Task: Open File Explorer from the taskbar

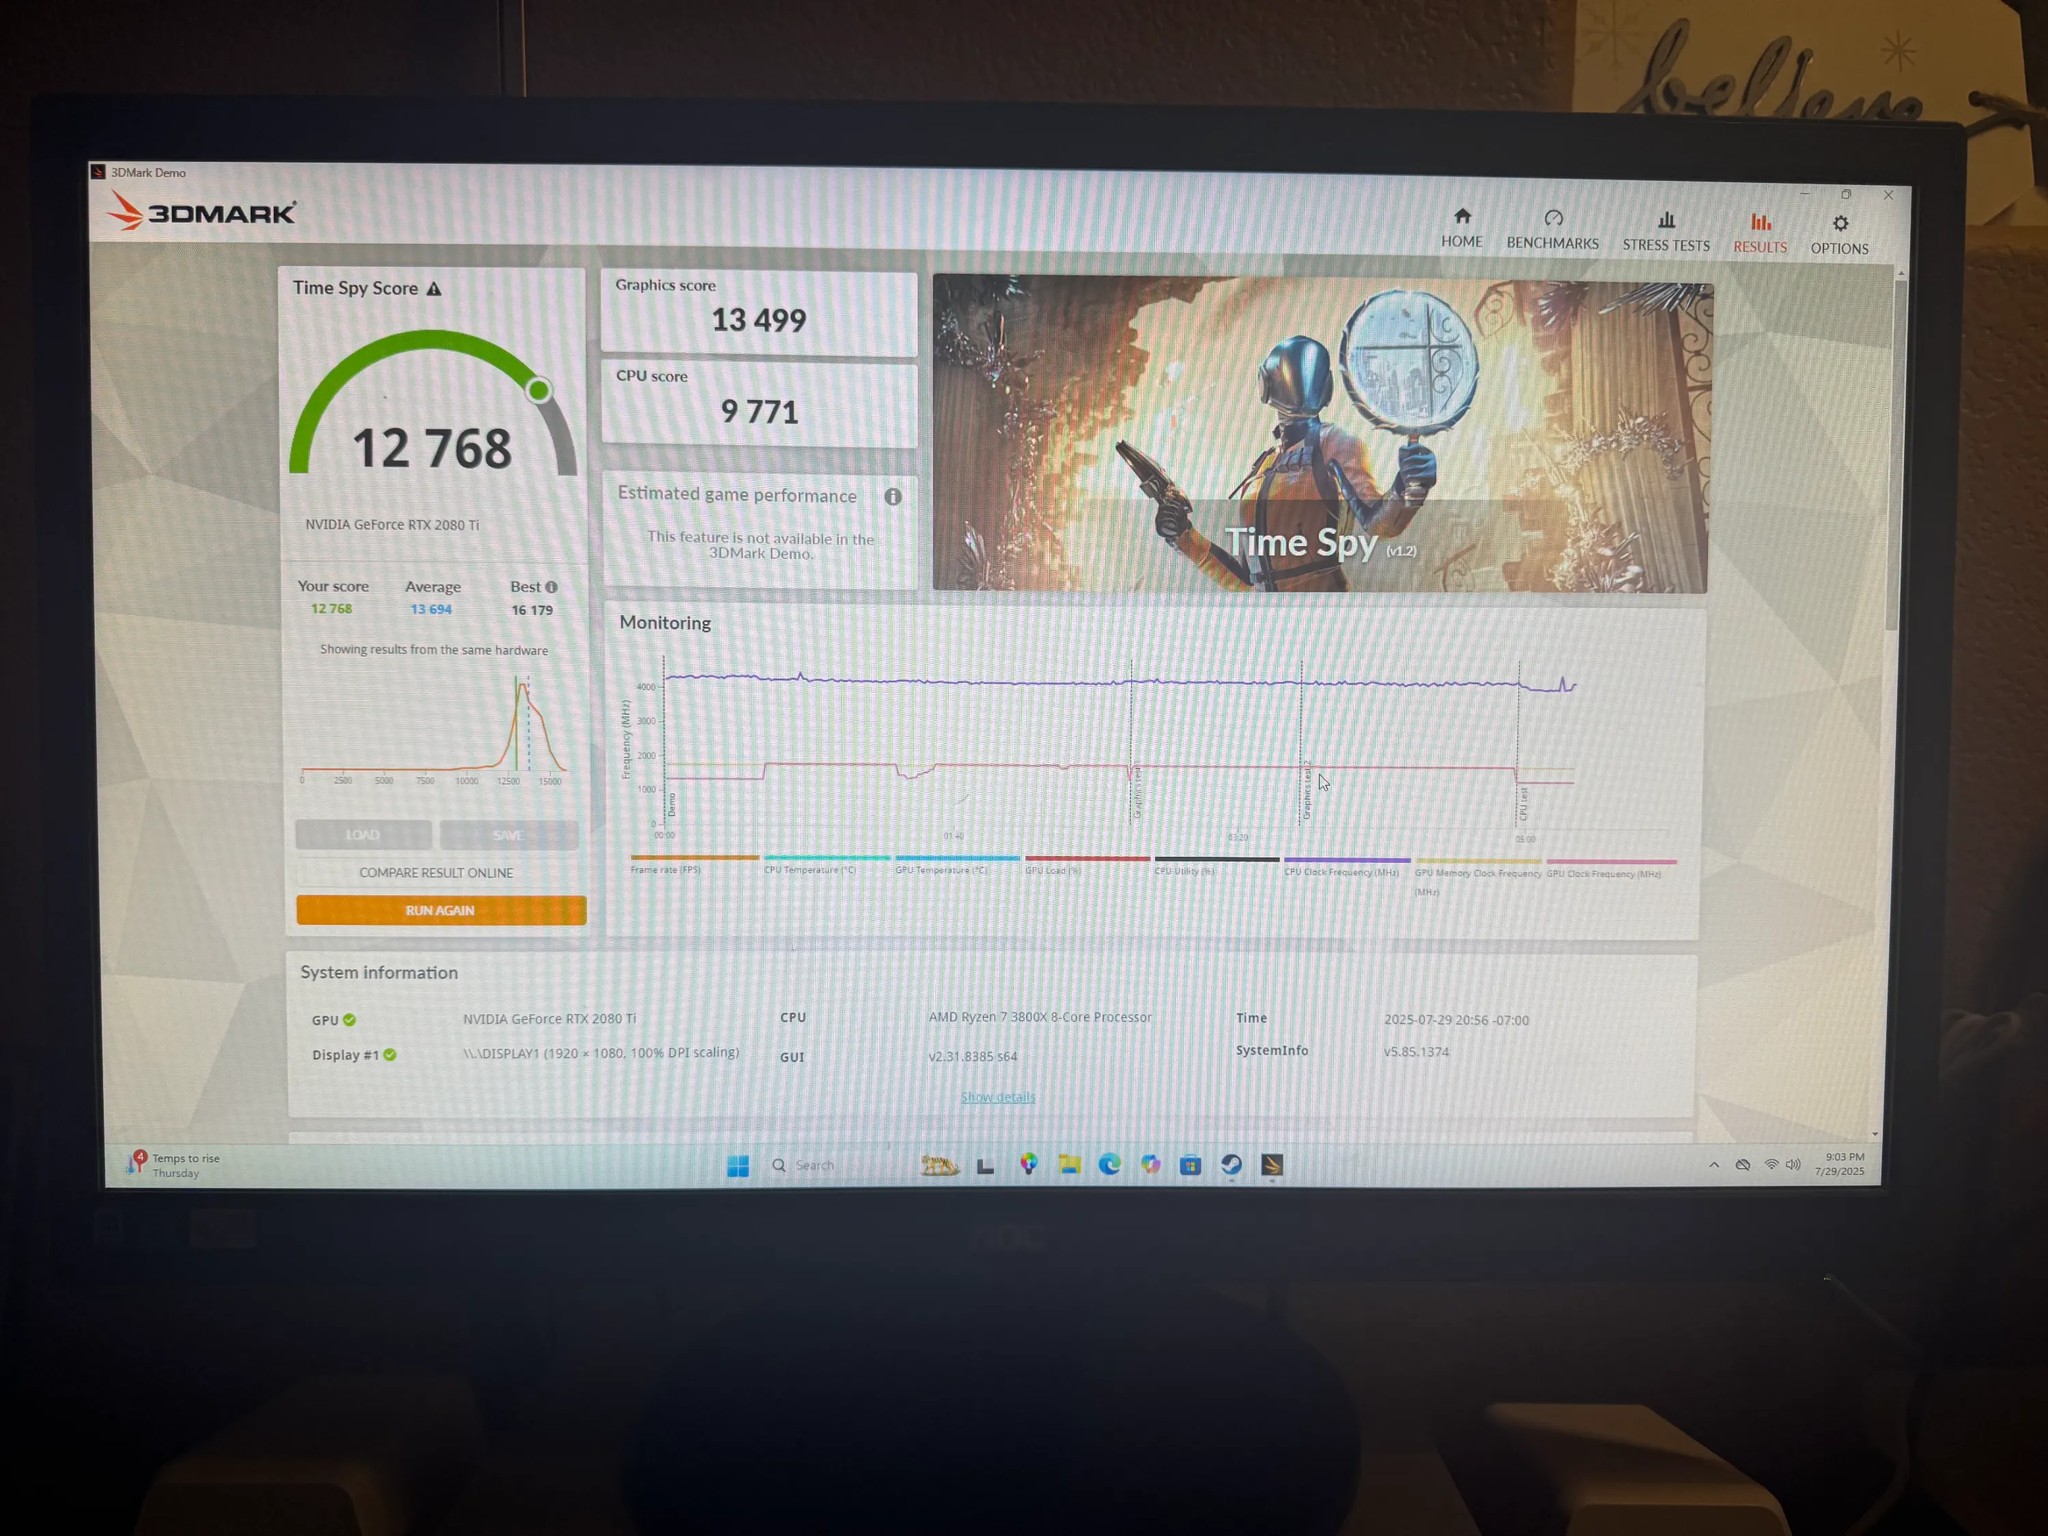Action: [1069, 1165]
